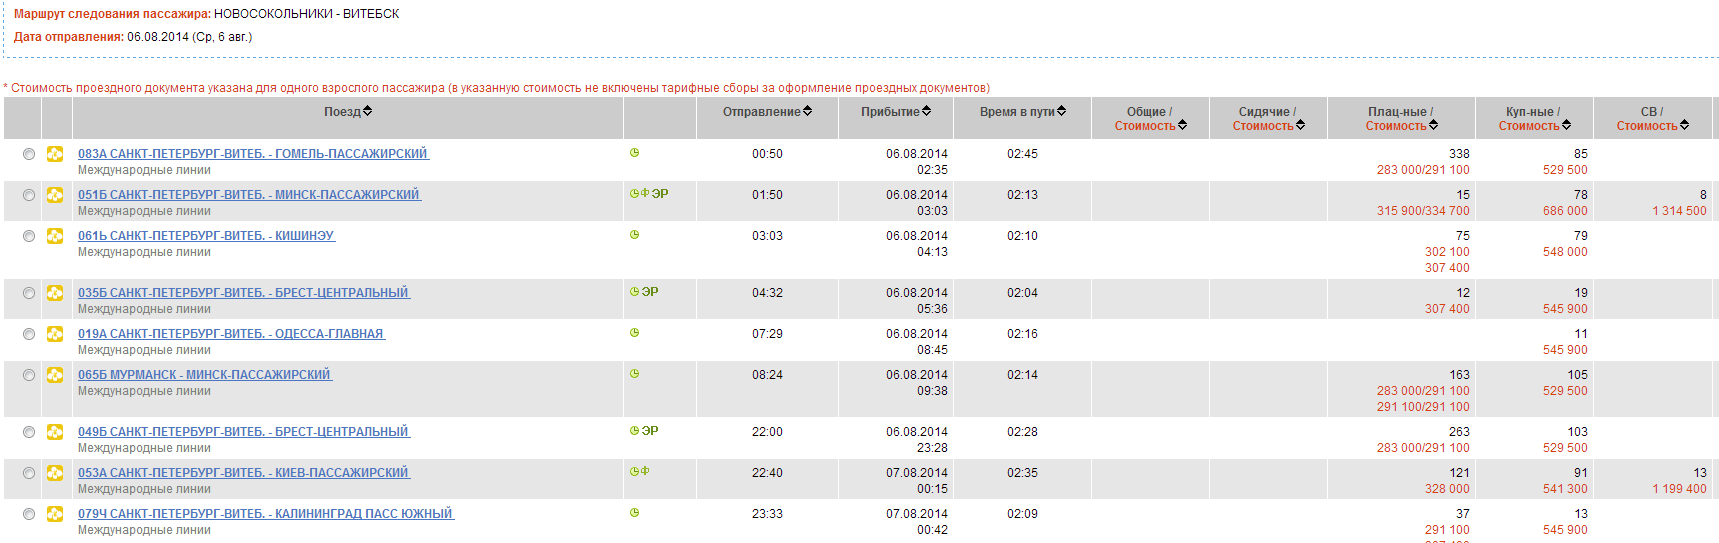1719x543 pixels.
Task: Choose the radio button for train 049Б
Action: coord(29,432)
